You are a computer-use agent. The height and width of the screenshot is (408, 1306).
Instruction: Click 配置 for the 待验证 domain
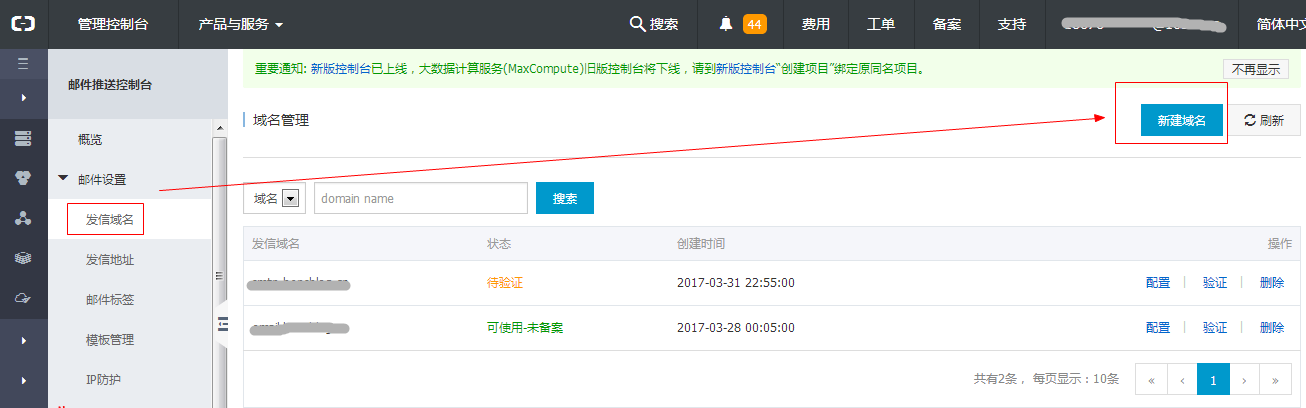1158,283
